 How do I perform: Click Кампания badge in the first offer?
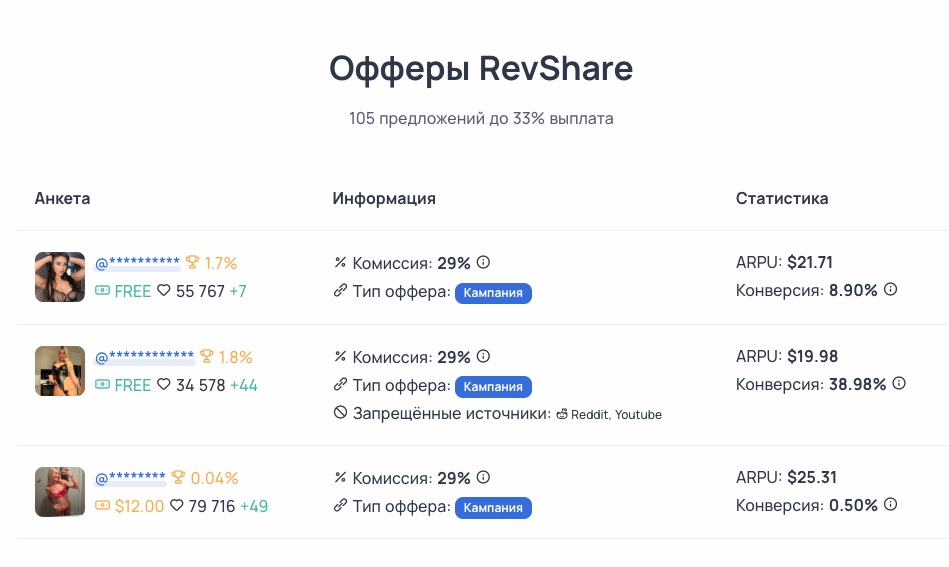pos(493,293)
